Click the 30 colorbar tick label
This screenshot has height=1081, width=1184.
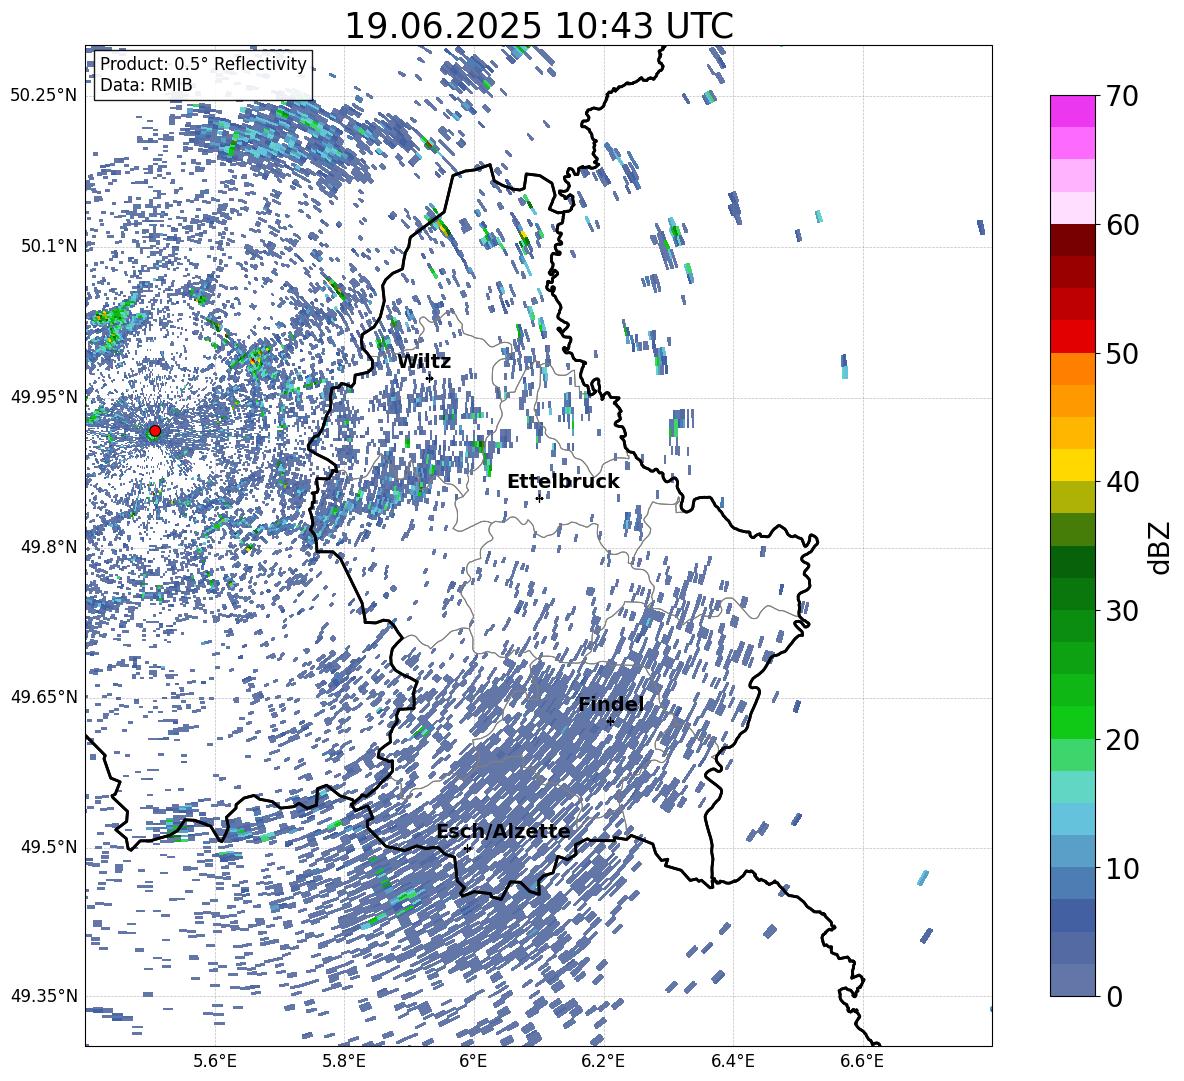[x=1122, y=610]
